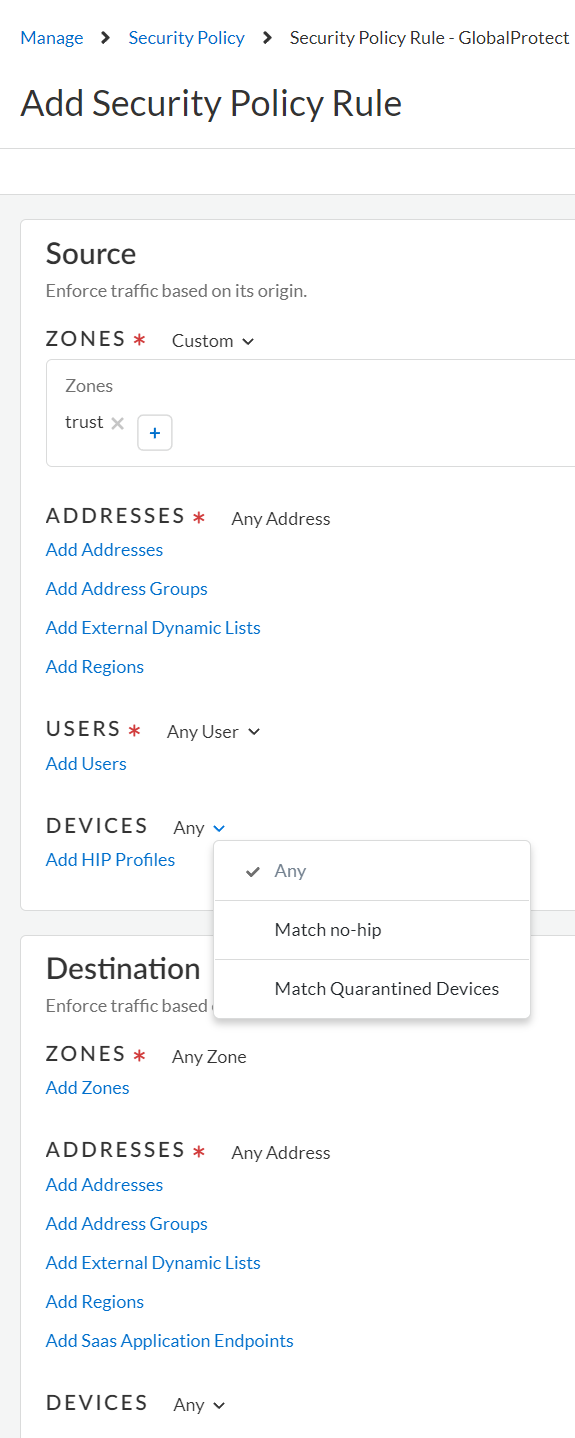Click Add Address Groups under Source
The image size is (575, 1438).
click(127, 589)
